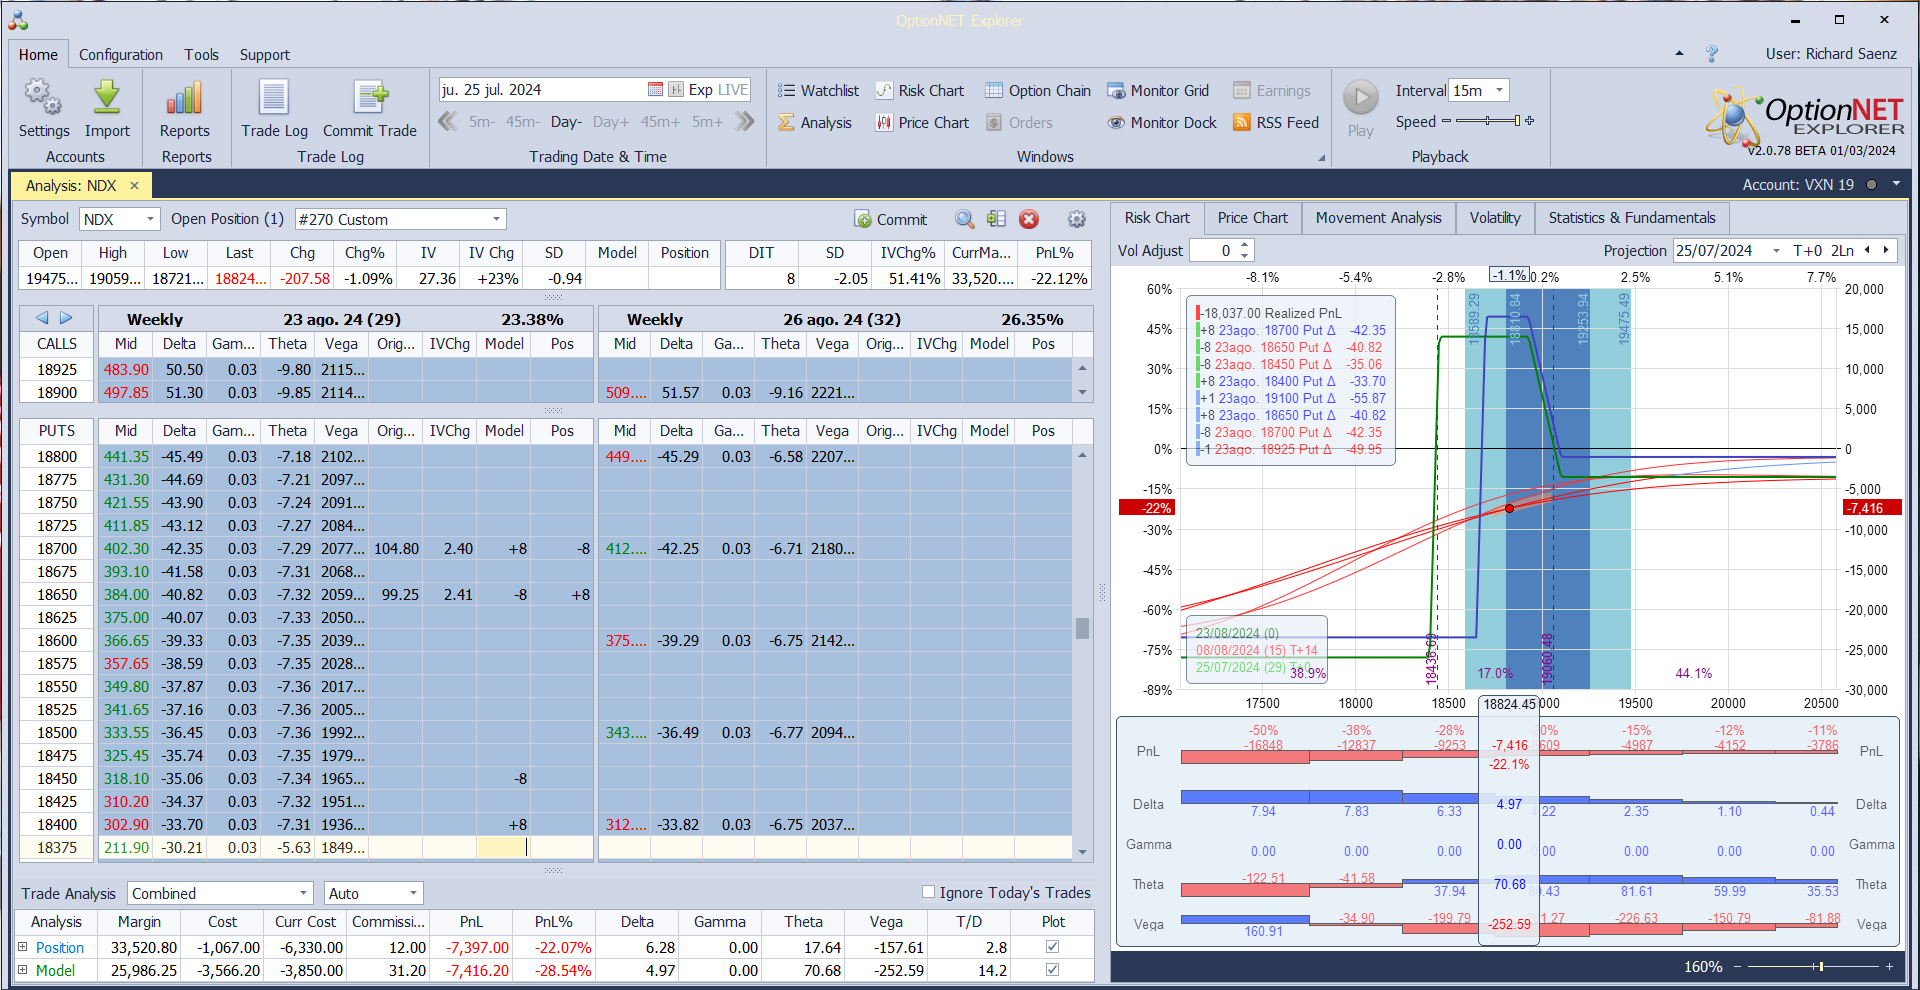Collapse the ribbon with the up arrow
Screen dimensions: 1920x990
pos(1679,54)
